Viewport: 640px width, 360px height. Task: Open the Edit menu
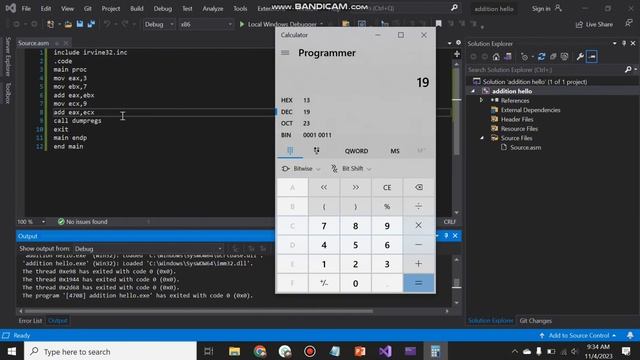pos(46,8)
